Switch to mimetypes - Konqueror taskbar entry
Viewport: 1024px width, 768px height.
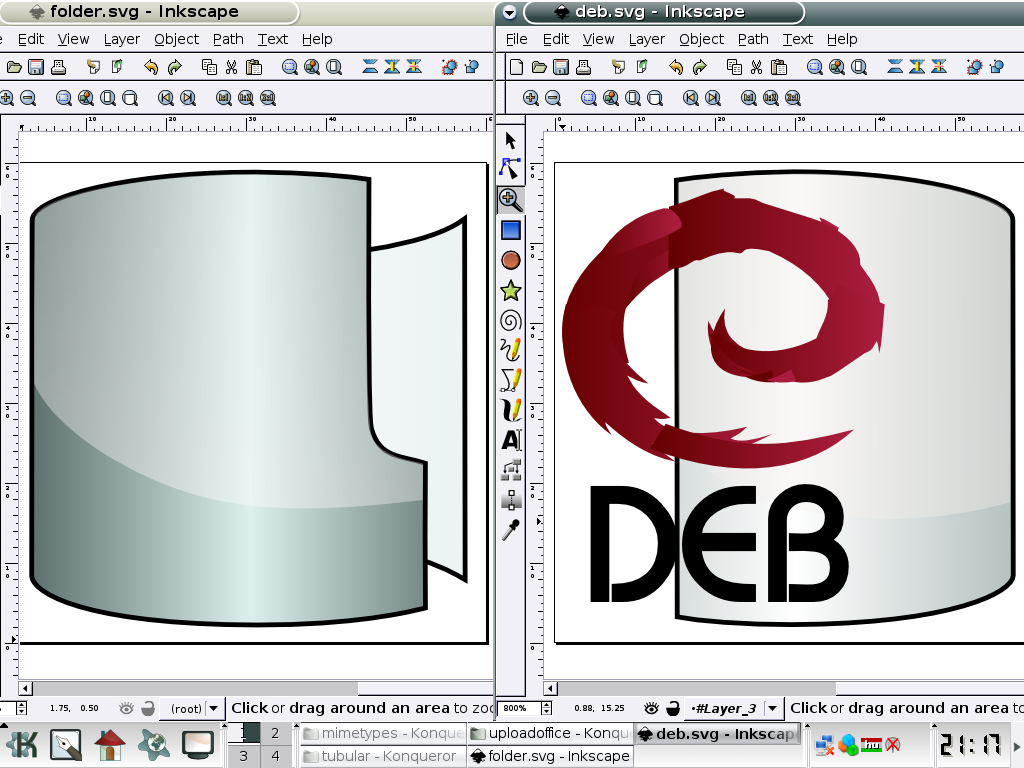tap(383, 733)
